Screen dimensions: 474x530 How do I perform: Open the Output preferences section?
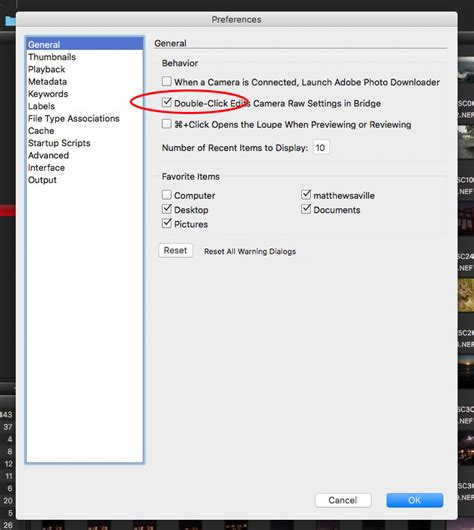click(85, 180)
